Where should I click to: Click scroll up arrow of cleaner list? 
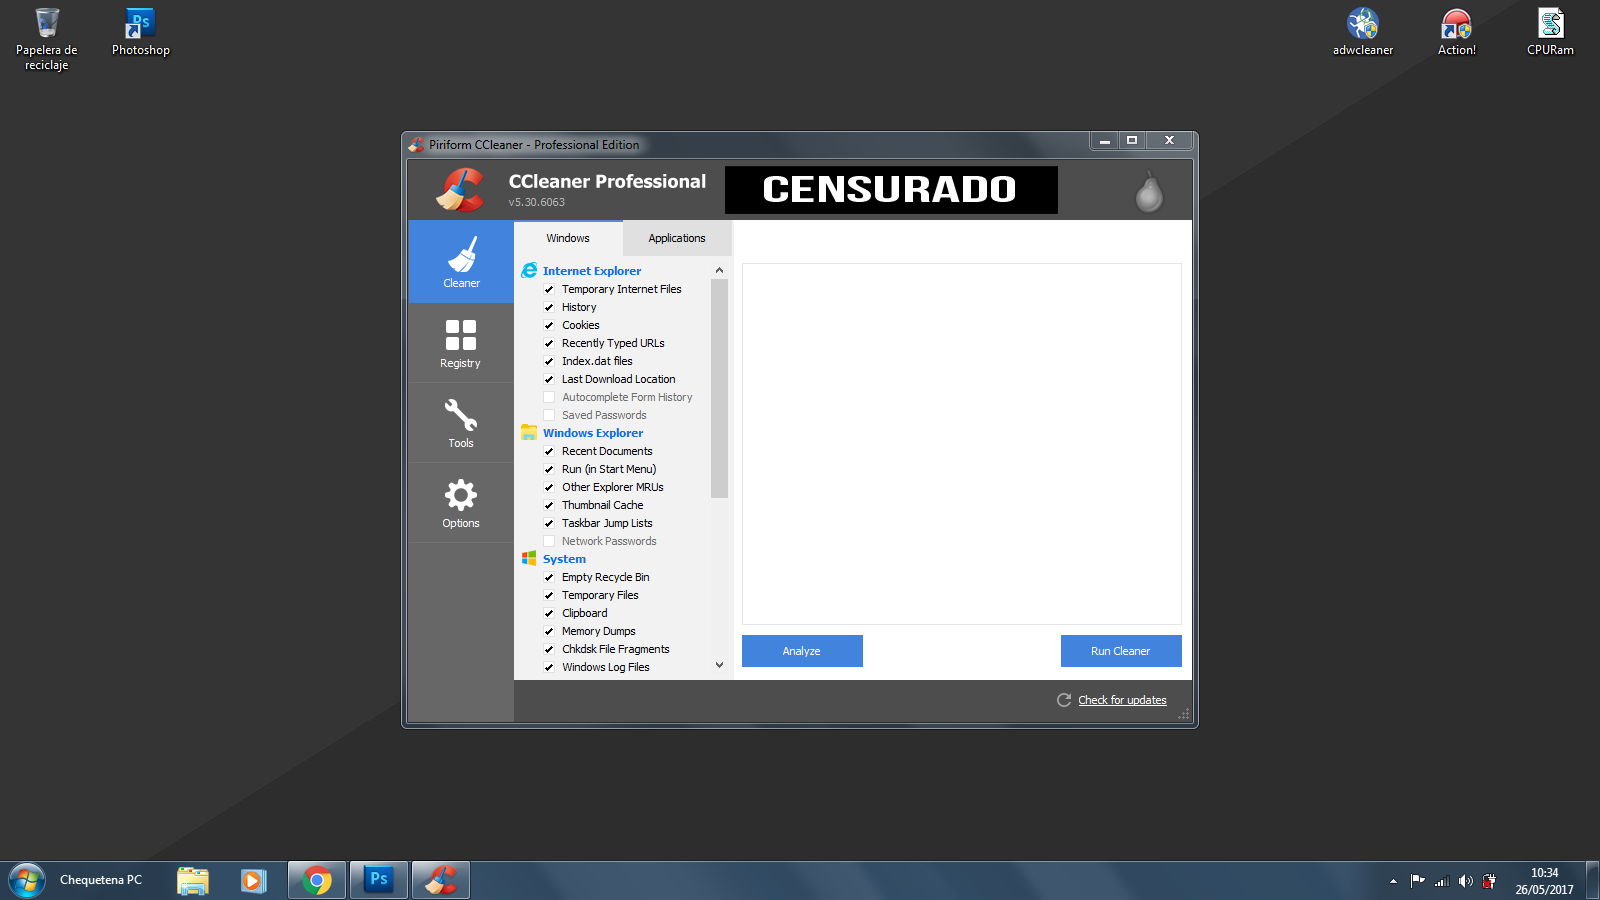719,270
